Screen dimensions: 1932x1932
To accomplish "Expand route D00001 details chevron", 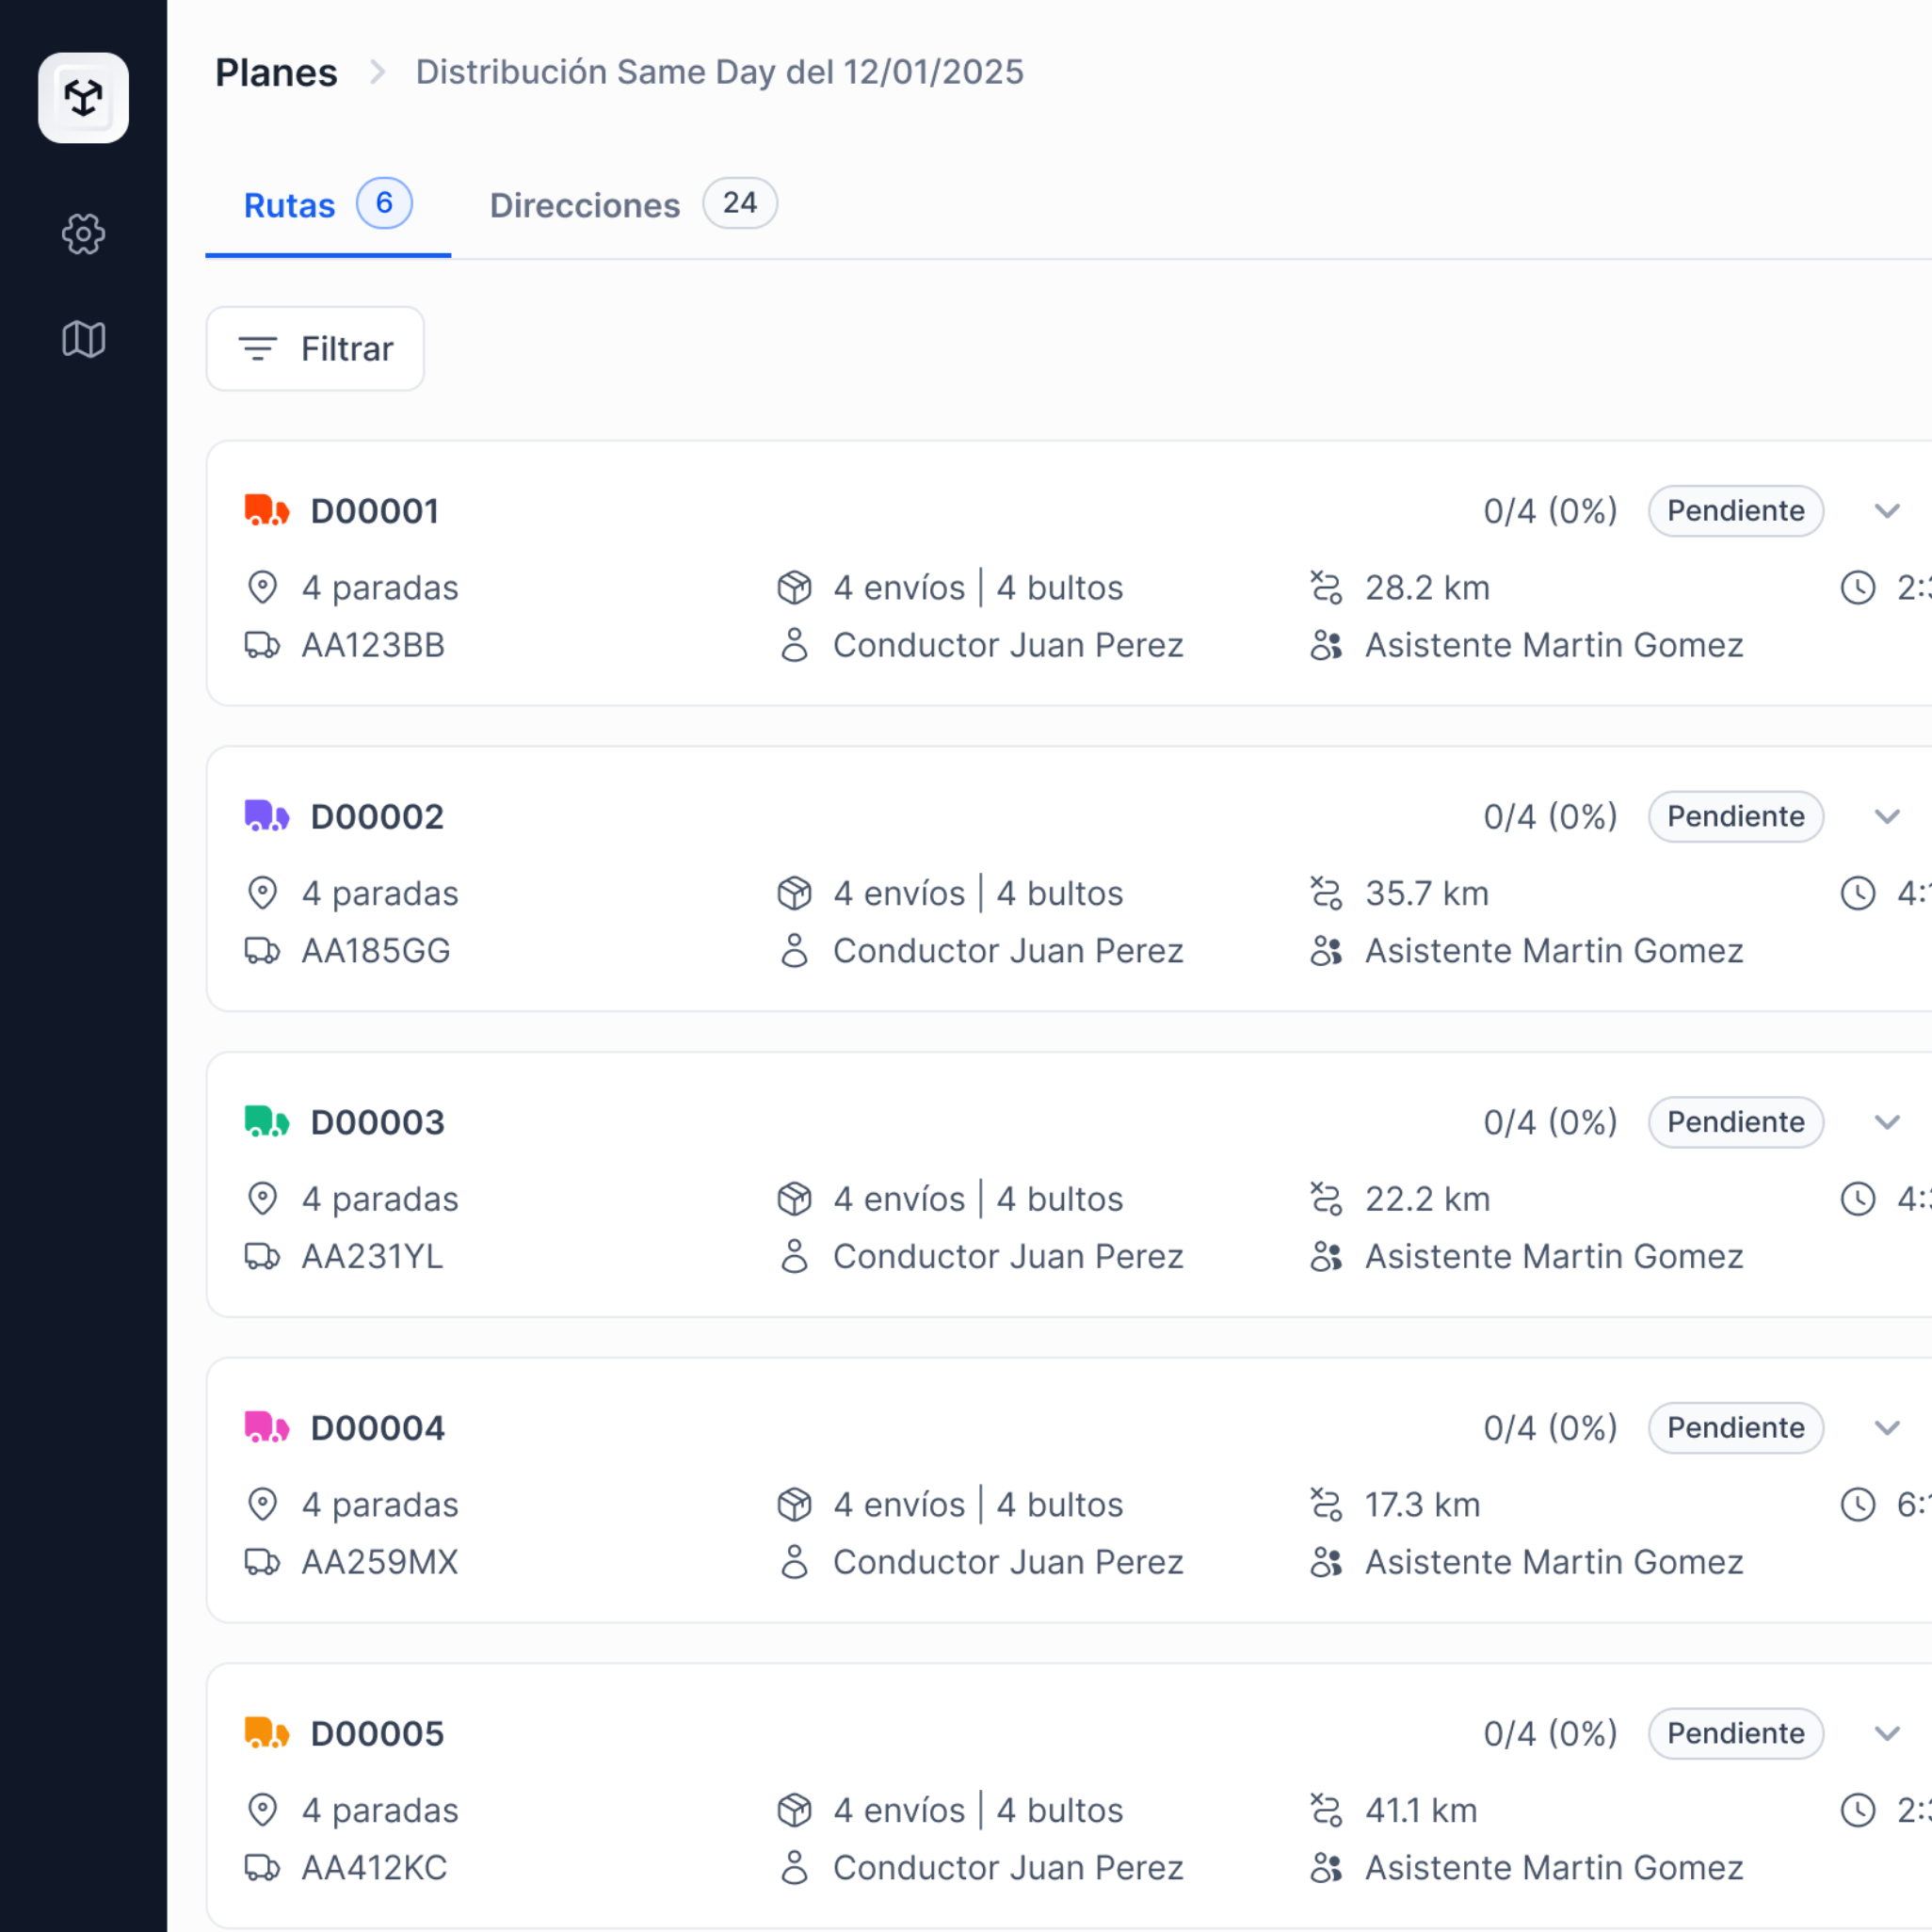I will coord(1886,511).
